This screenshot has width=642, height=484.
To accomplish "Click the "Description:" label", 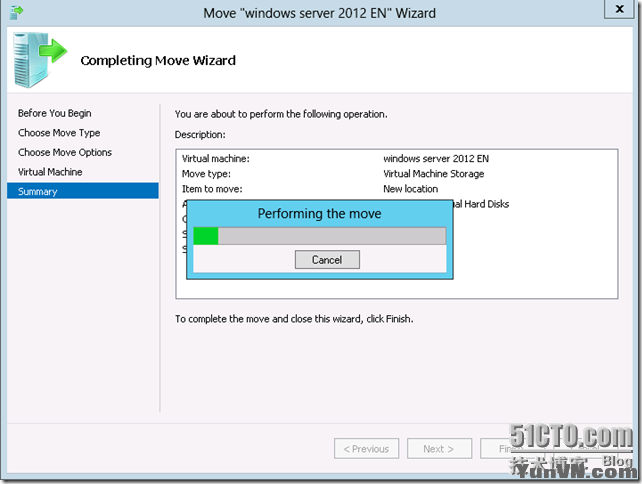I will click(200, 135).
